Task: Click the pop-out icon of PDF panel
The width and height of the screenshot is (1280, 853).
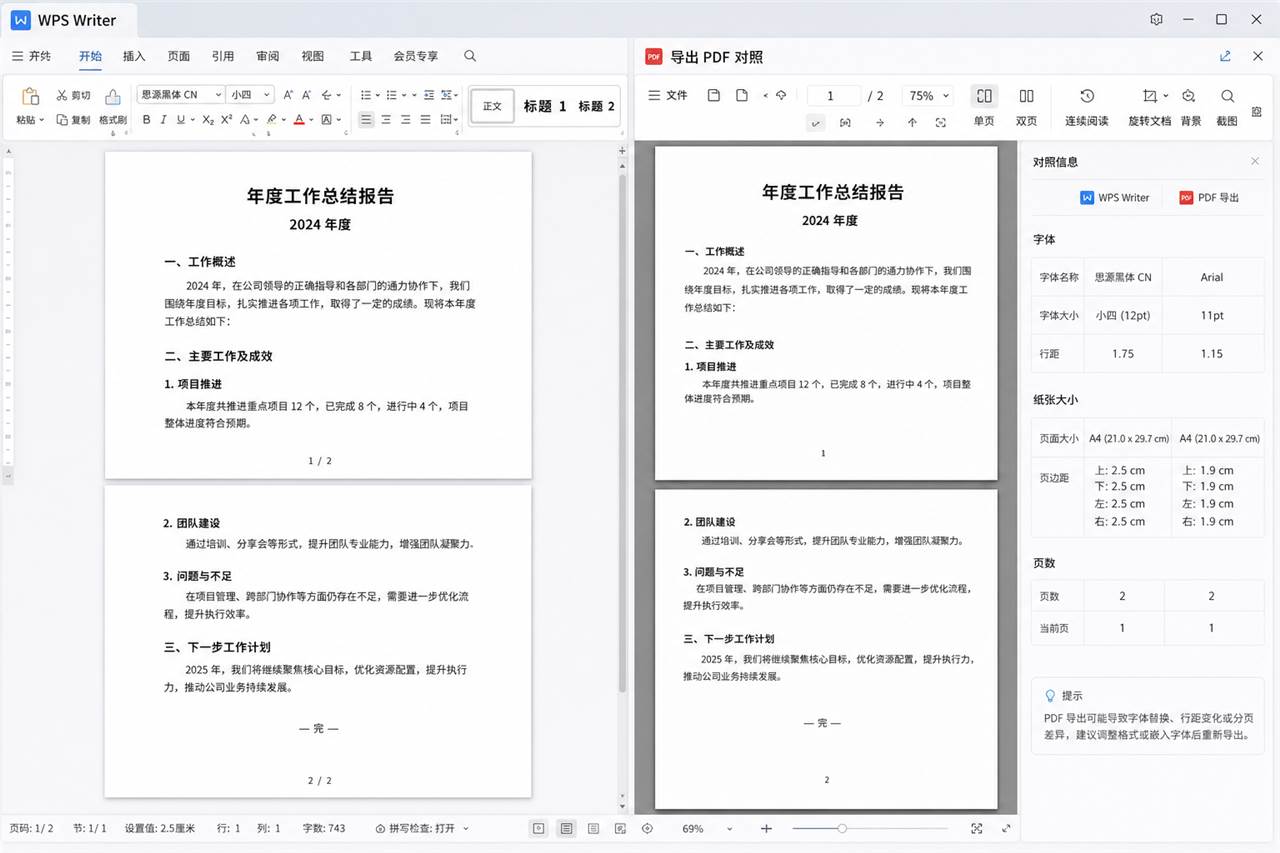Action: tap(1225, 57)
